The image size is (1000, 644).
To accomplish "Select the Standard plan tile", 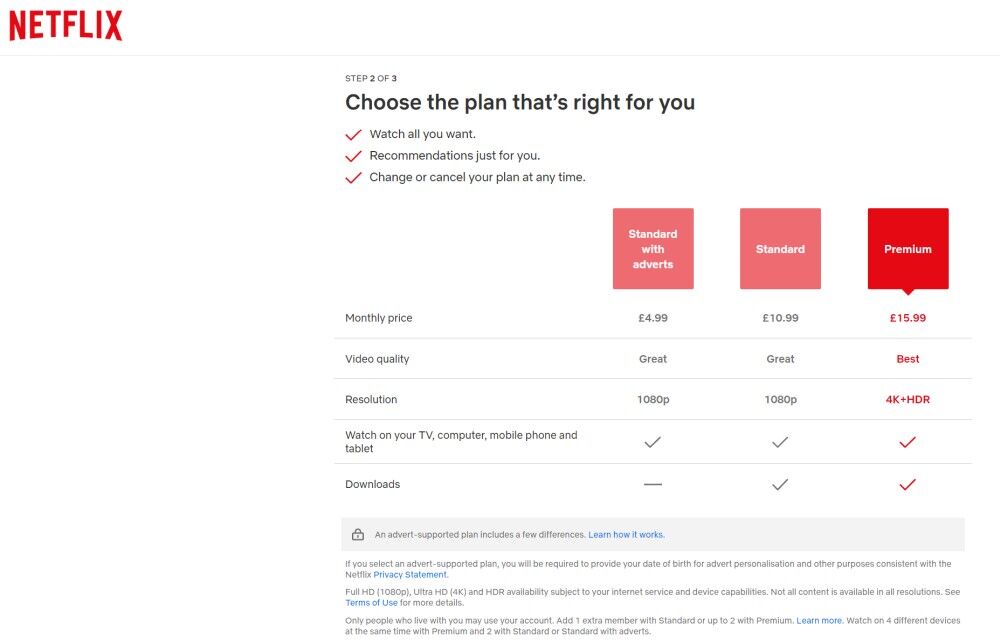I will (x=780, y=249).
